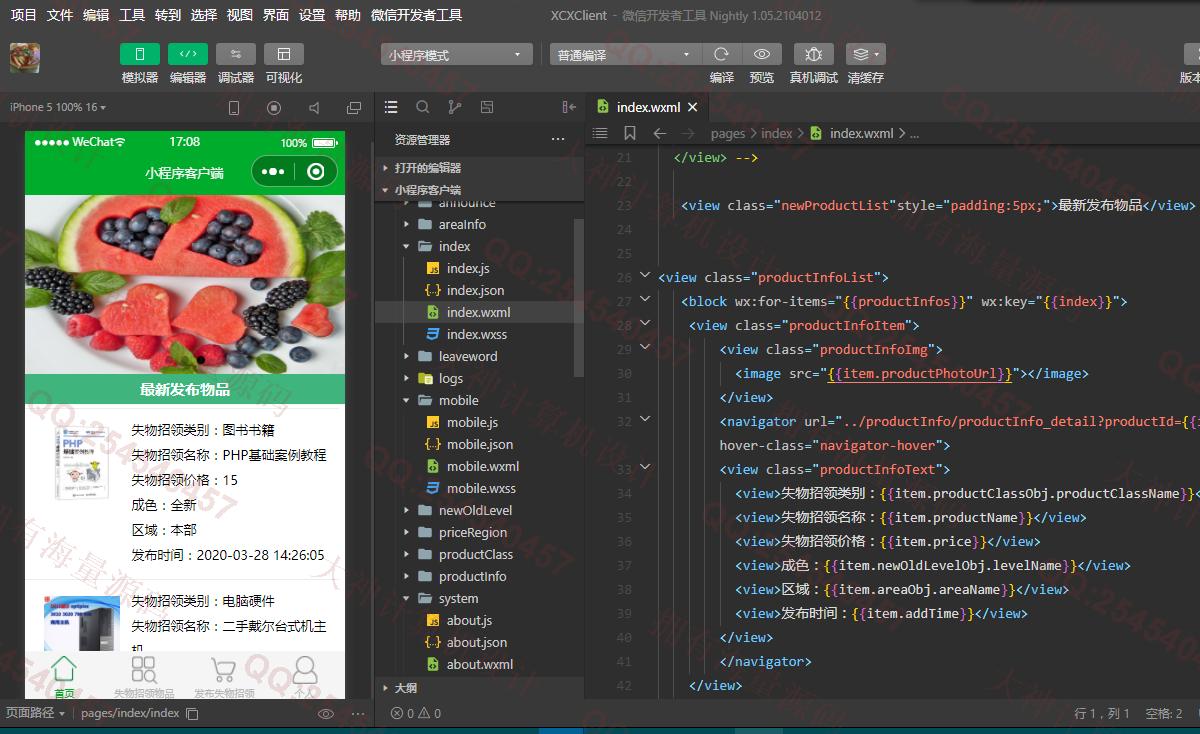
Task: Expand the 大纲 outline section
Action: [x=479, y=688]
